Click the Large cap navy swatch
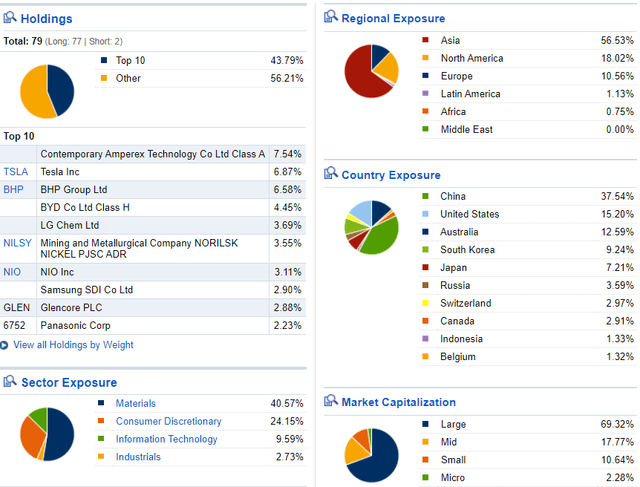Viewport: 640px width, 487px height. coord(425,424)
